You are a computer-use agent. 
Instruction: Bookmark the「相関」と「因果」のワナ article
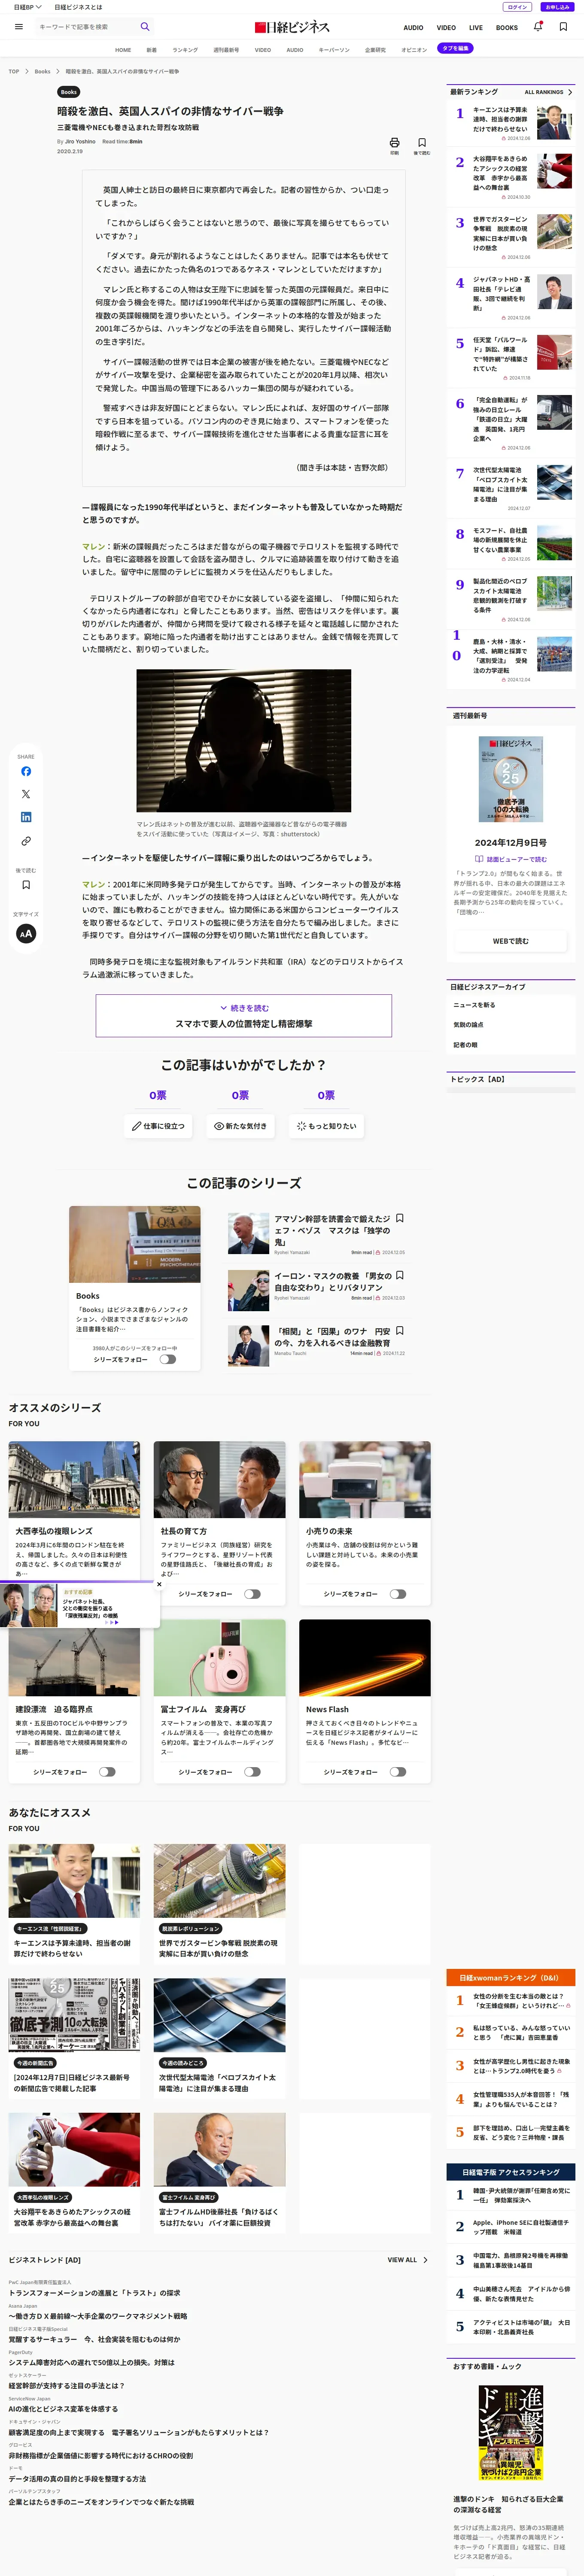(x=400, y=1331)
